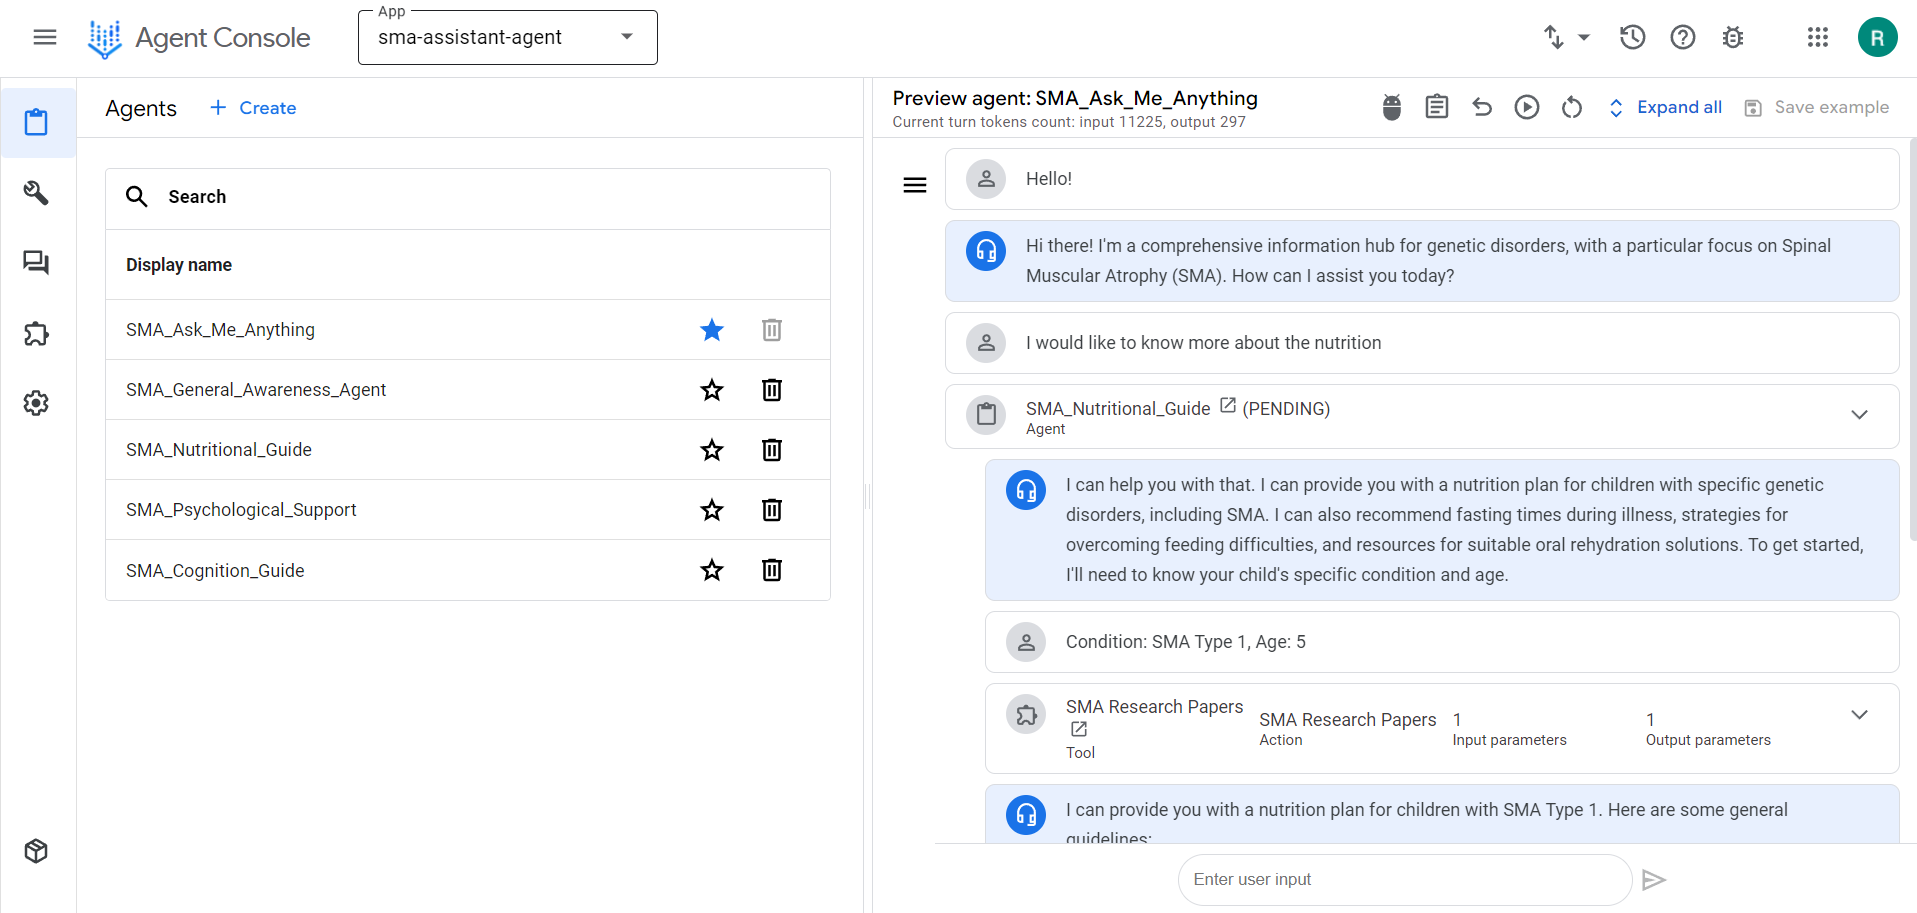The height and width of the screenshot is (913, 1917).
Task: Click the panel divider drag handle
Action: 868,496
